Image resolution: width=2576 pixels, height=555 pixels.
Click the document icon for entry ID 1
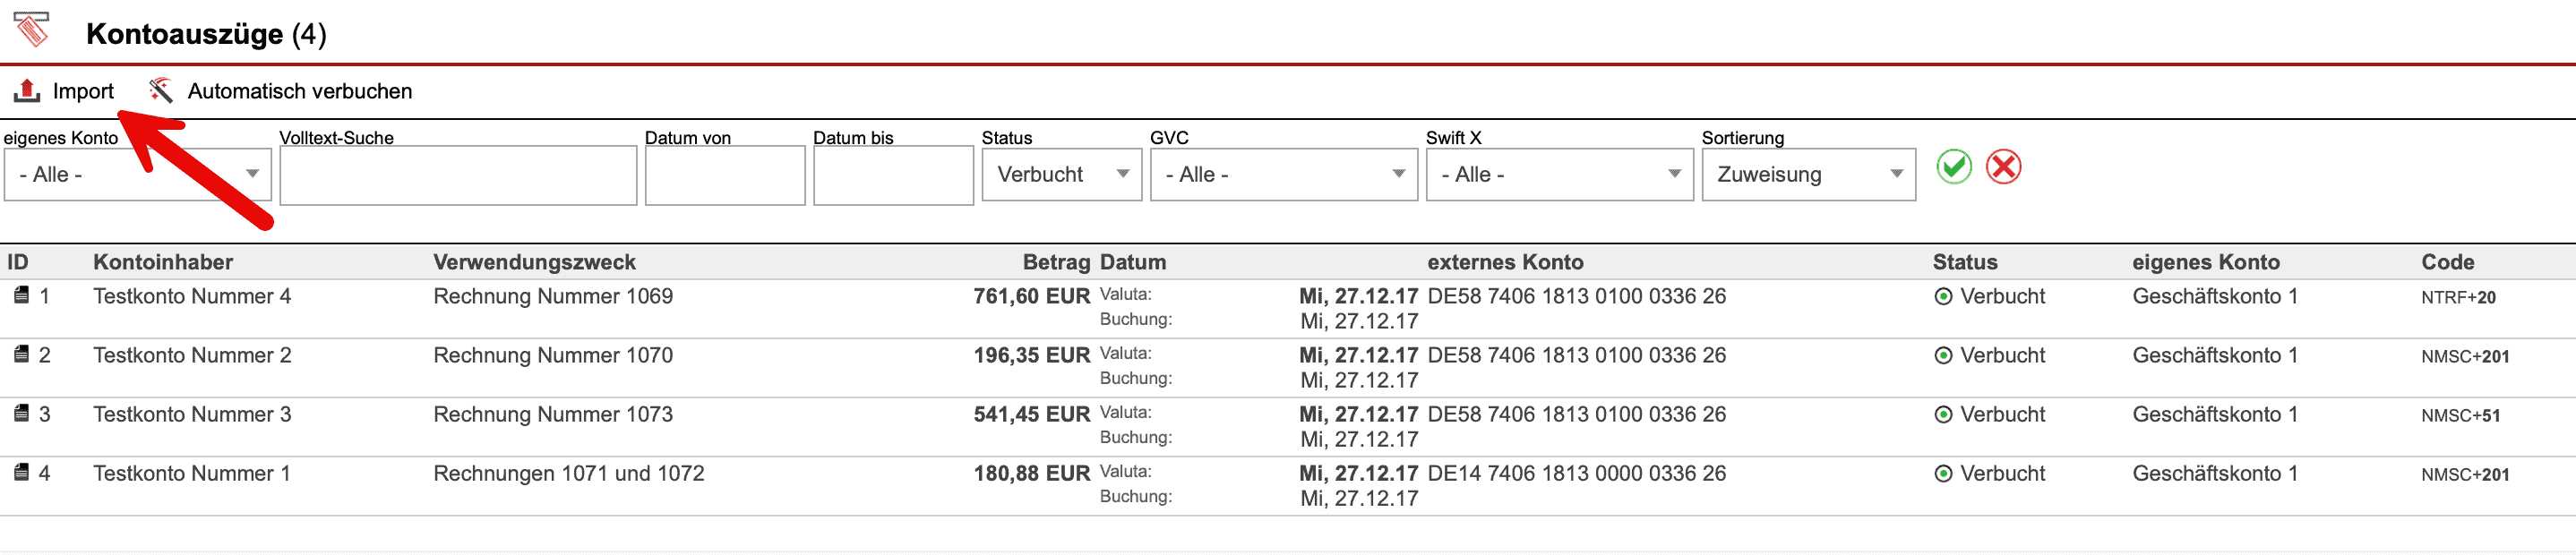[21, 295]
